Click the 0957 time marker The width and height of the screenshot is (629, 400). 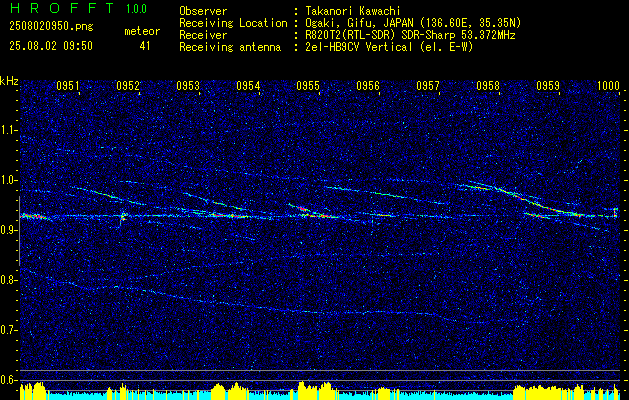(428, 85)
